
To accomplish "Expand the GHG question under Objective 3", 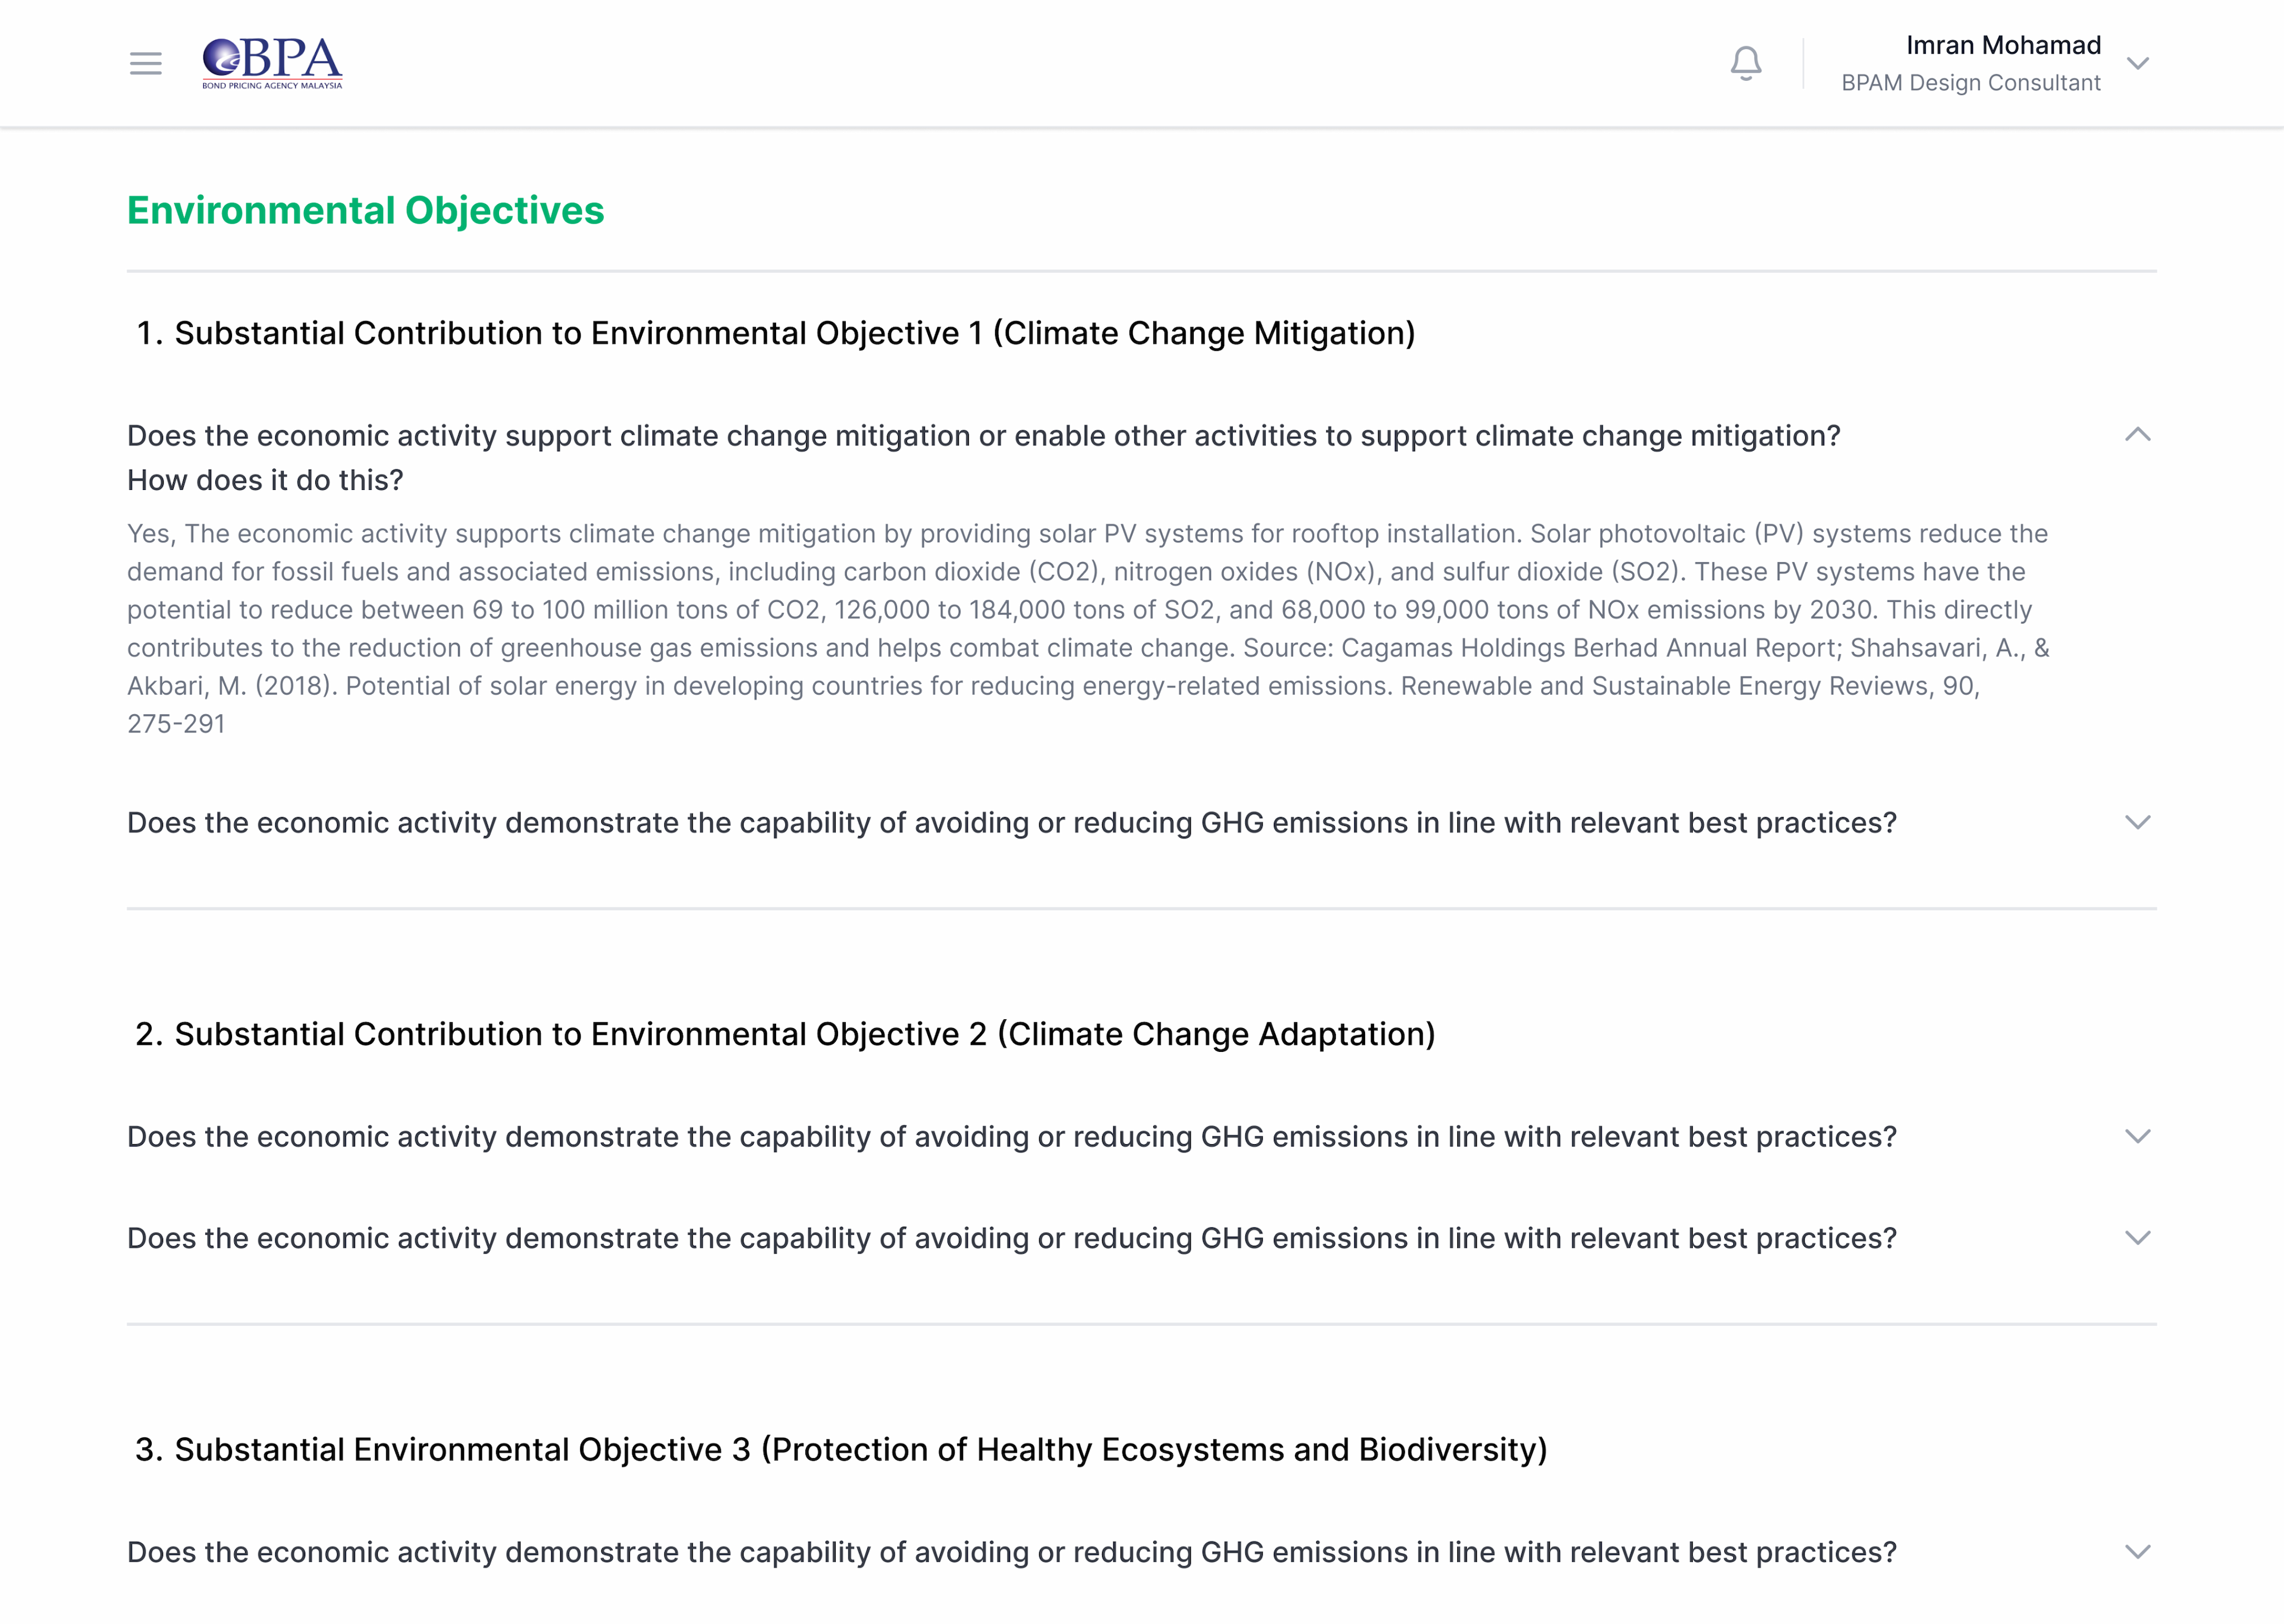I will pos(2138,1552).
